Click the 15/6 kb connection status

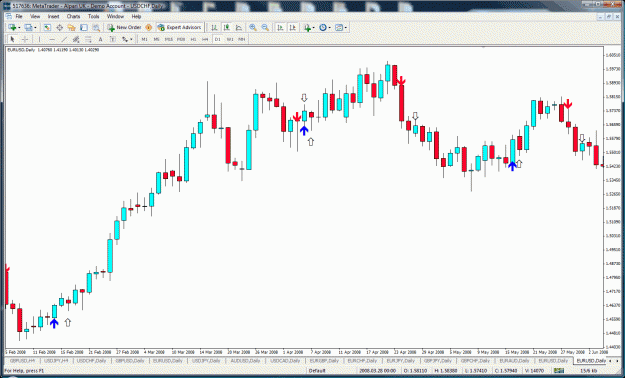tap(588, 371)
